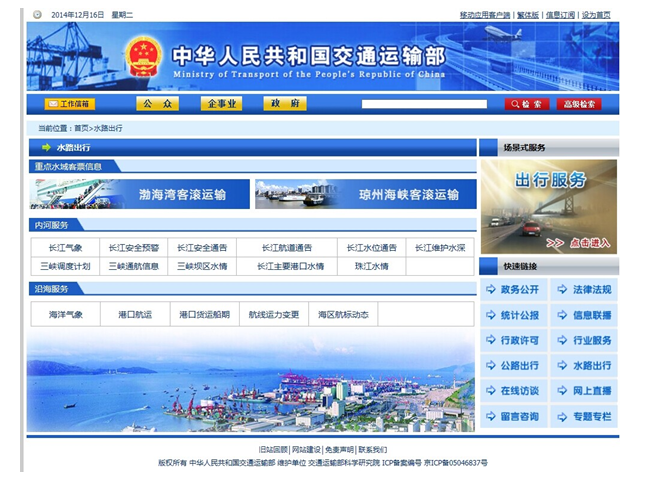Click the green arrow beside 水路出行 heading
The height and width of the screenshot is (480, 652).
[x=46, y=147]
